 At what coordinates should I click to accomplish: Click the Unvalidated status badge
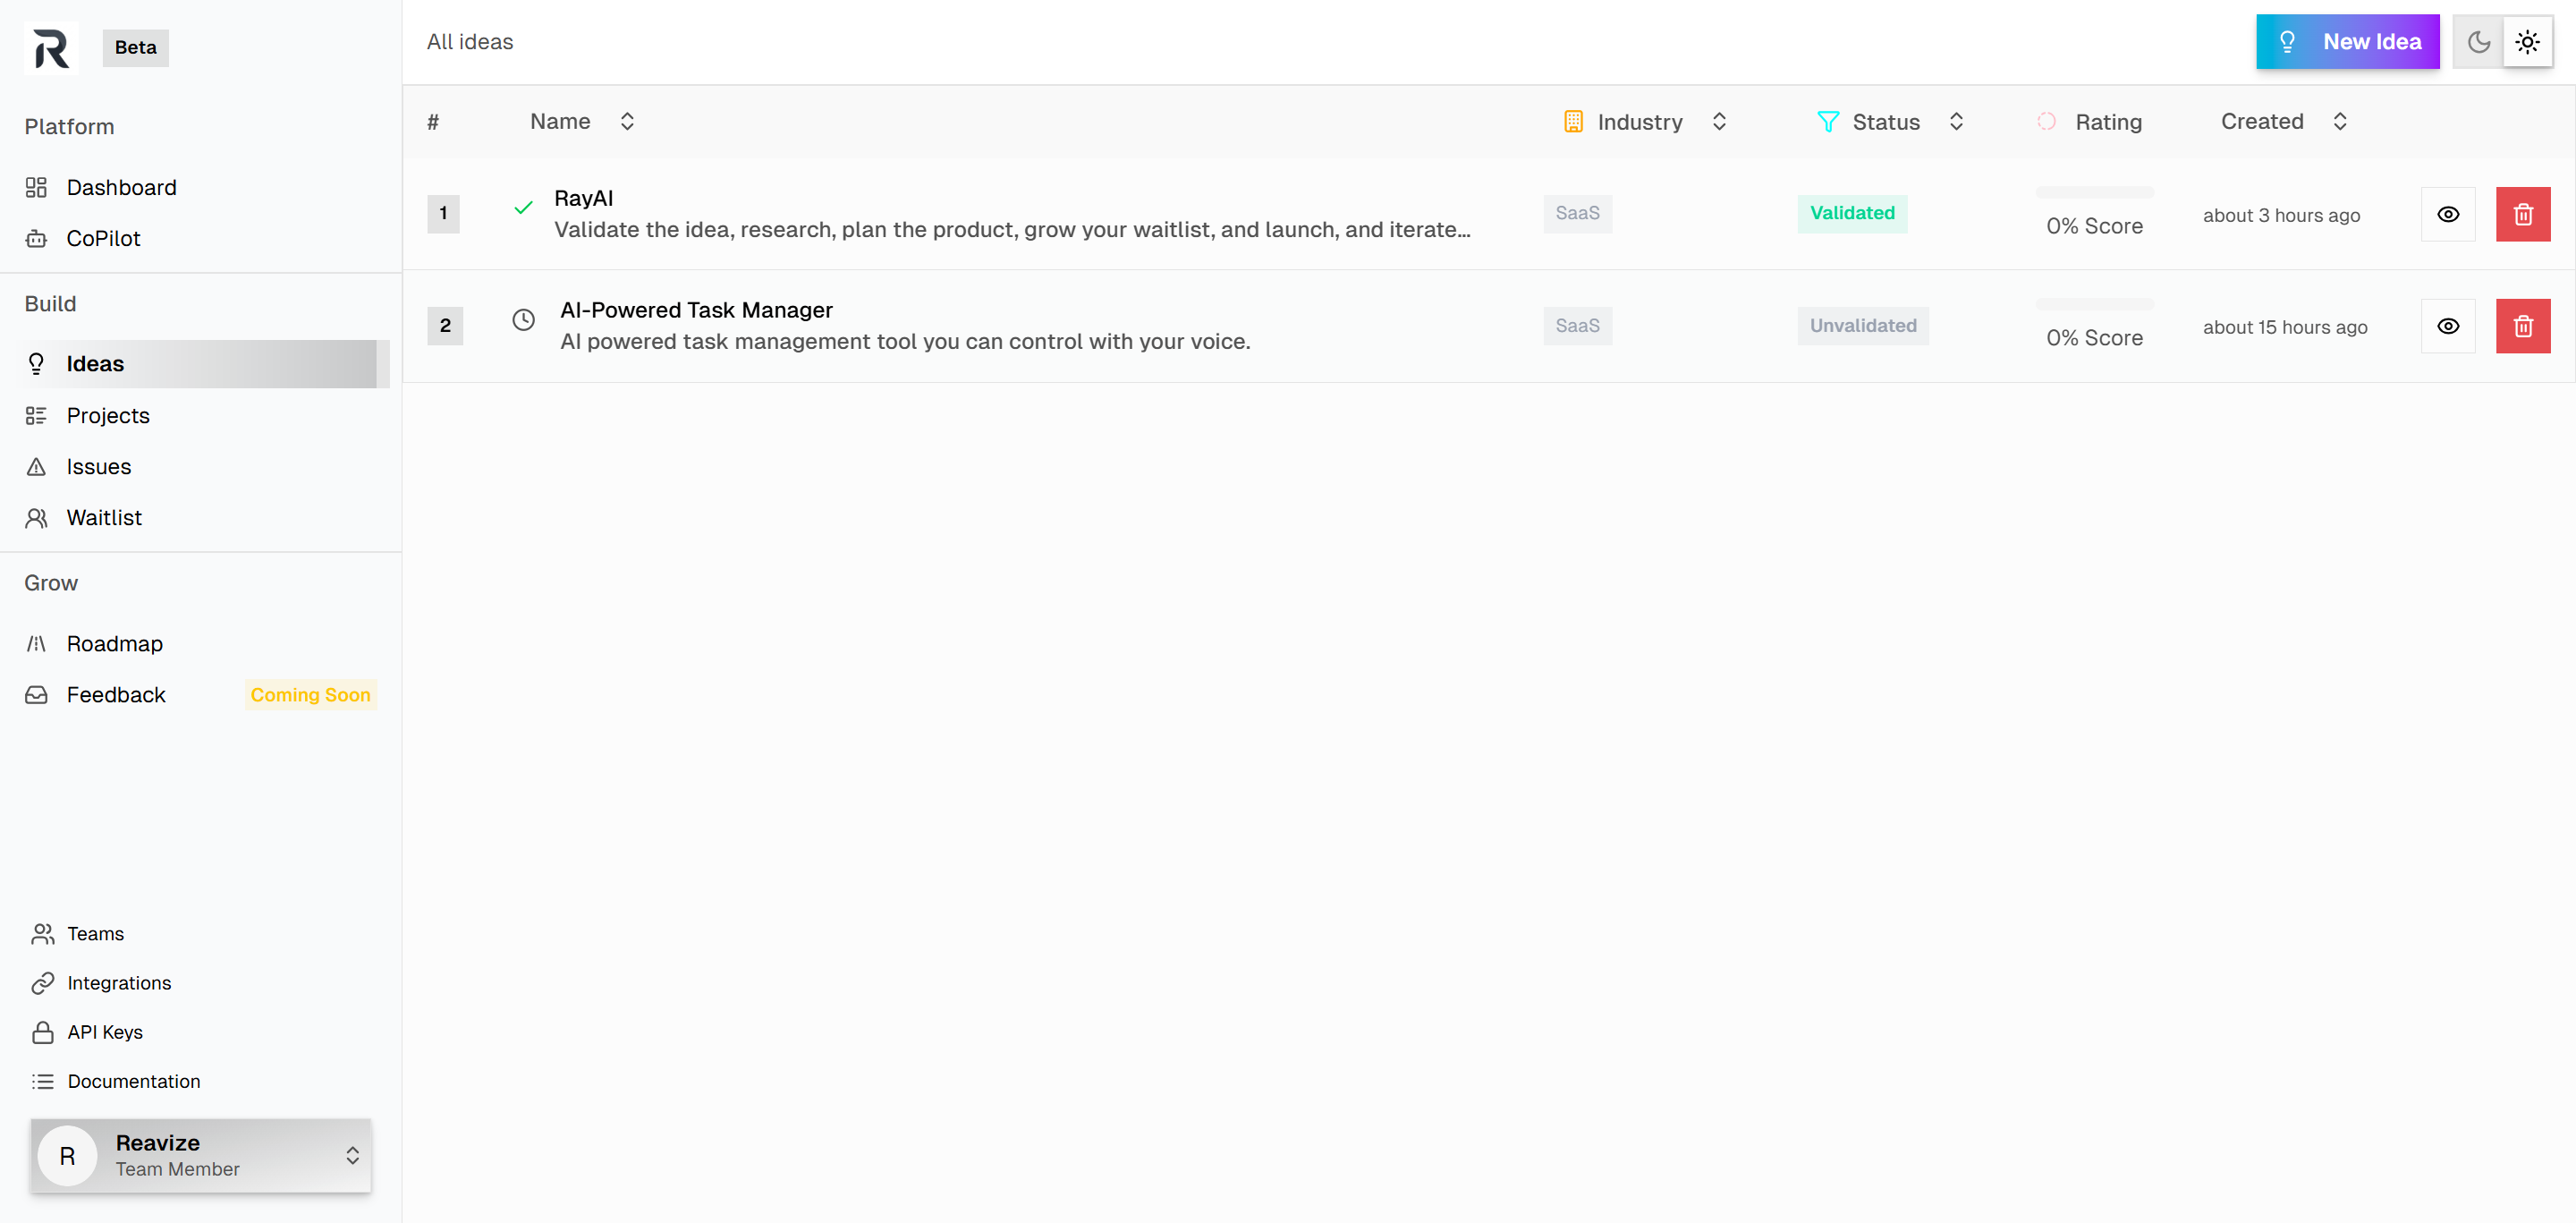[1862, 326]
